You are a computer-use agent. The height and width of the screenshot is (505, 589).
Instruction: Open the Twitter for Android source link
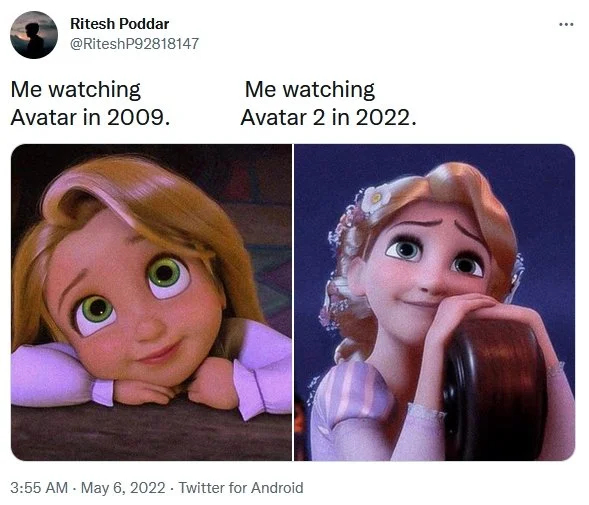(241, 488)
